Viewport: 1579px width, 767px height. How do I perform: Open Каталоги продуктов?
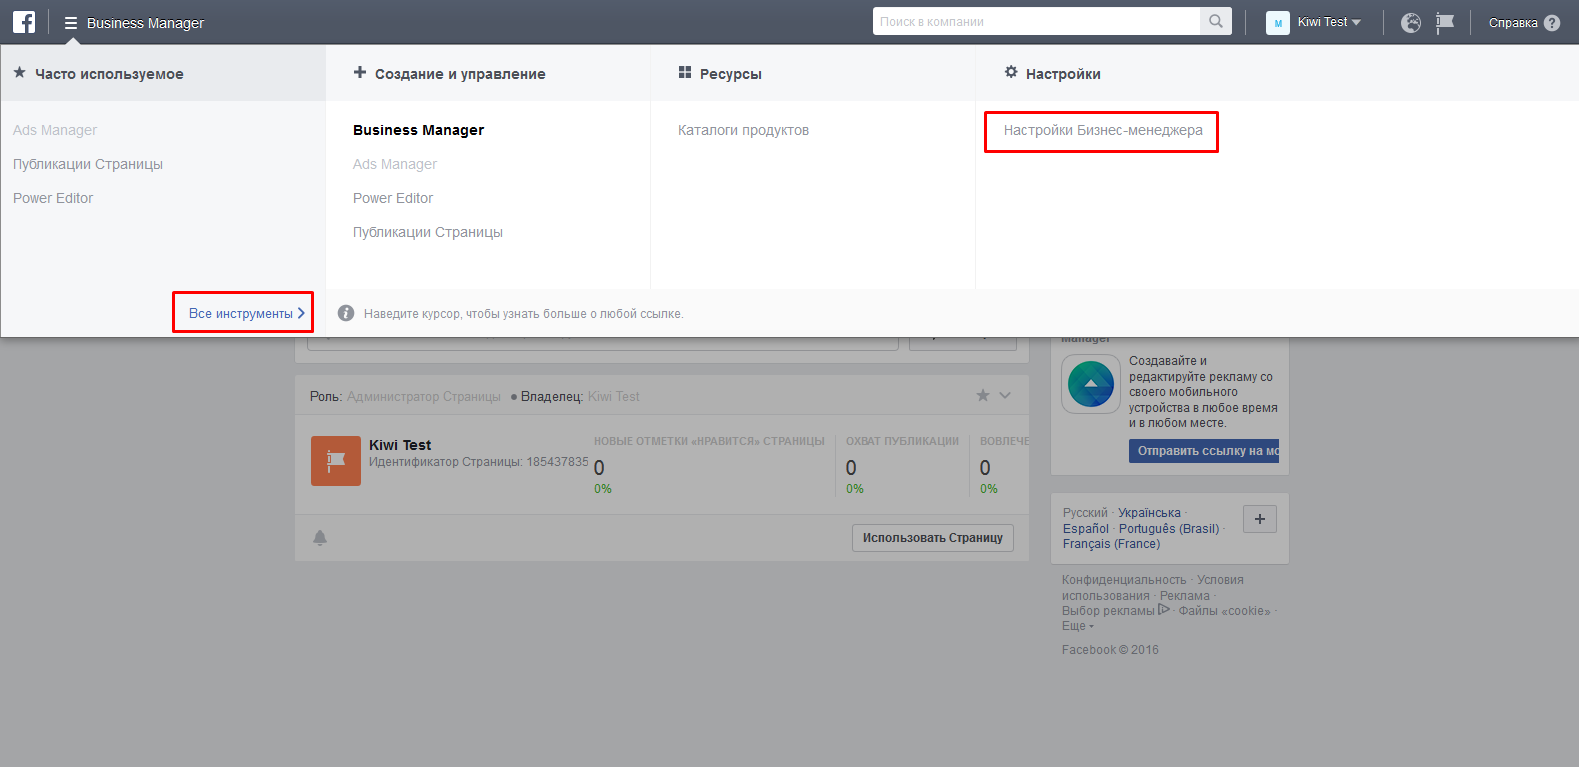743,130
